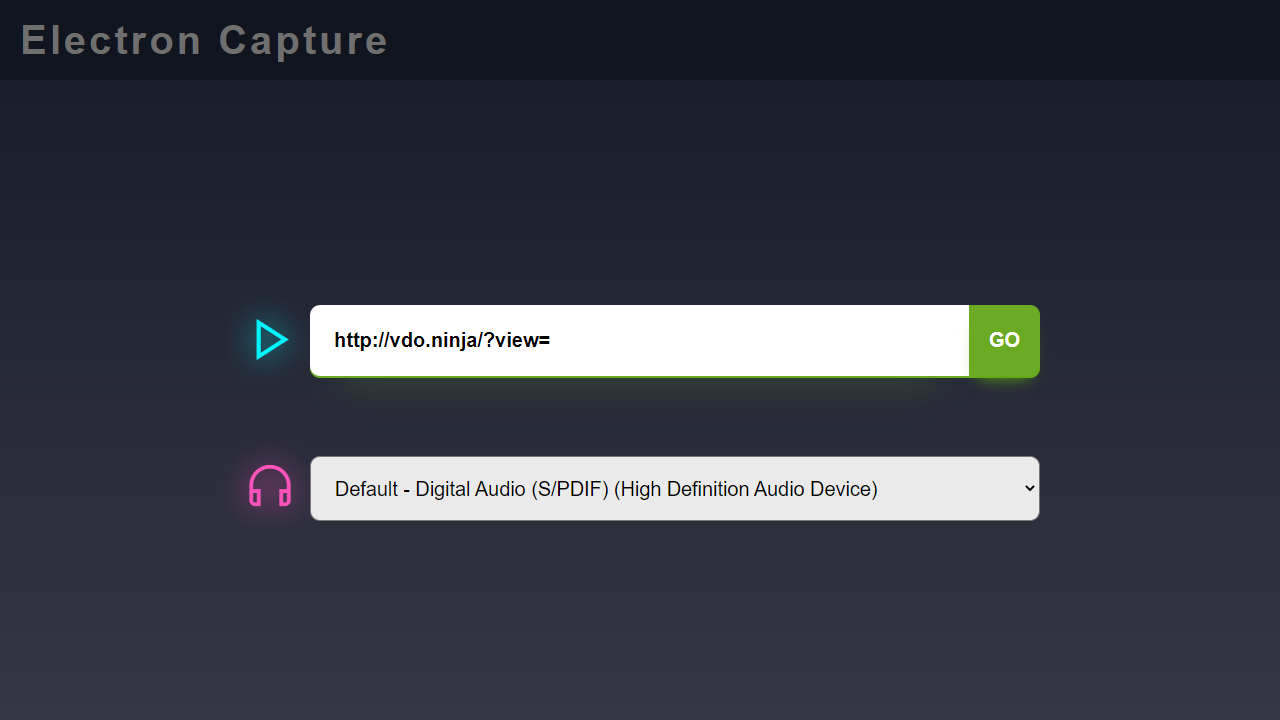Click 'High Definition Audio Device' in the selector
The image size is (1280, 720).
tap(746, 489)
